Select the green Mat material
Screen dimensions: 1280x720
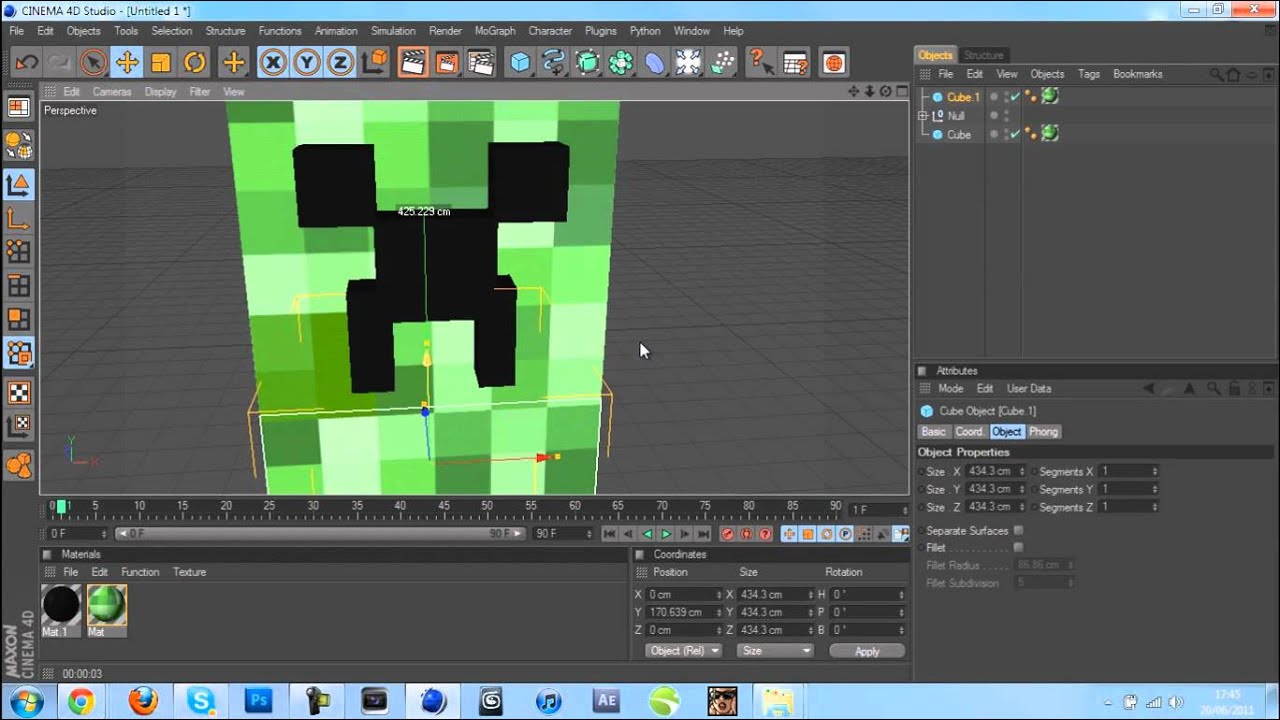point(106,610)
